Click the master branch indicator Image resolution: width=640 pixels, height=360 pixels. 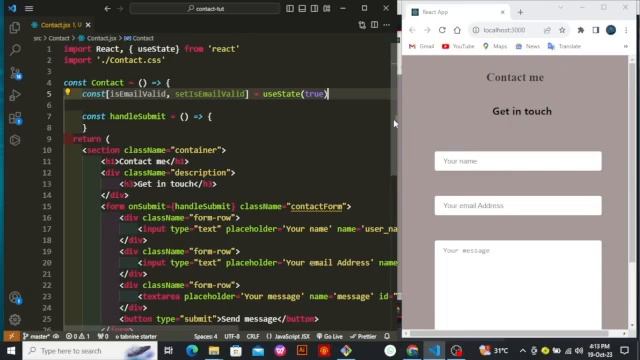click(x=36, y=336)
